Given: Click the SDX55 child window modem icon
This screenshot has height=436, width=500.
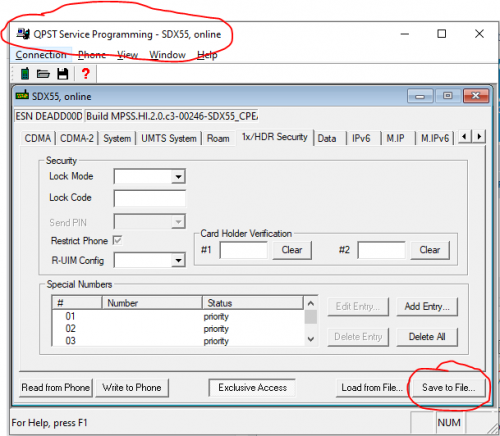Looking at the screenshot, I should (x=22, y=95).
